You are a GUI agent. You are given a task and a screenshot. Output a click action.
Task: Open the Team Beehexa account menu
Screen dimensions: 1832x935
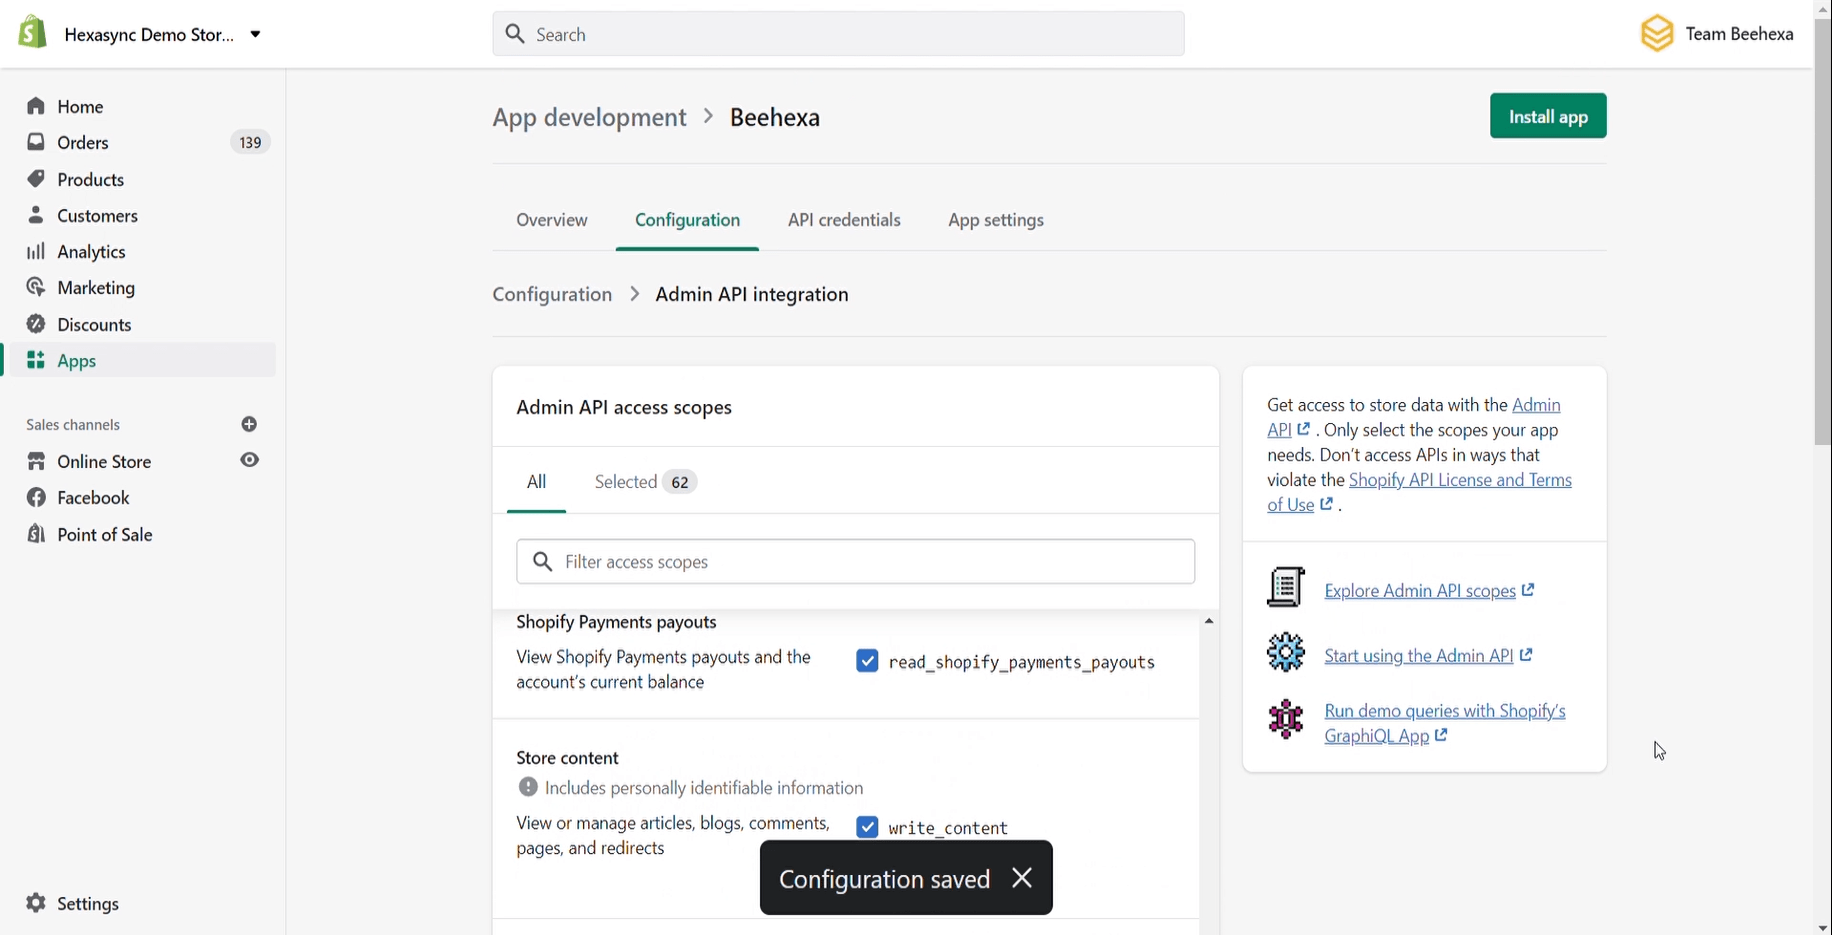[x=1716, y=34]
